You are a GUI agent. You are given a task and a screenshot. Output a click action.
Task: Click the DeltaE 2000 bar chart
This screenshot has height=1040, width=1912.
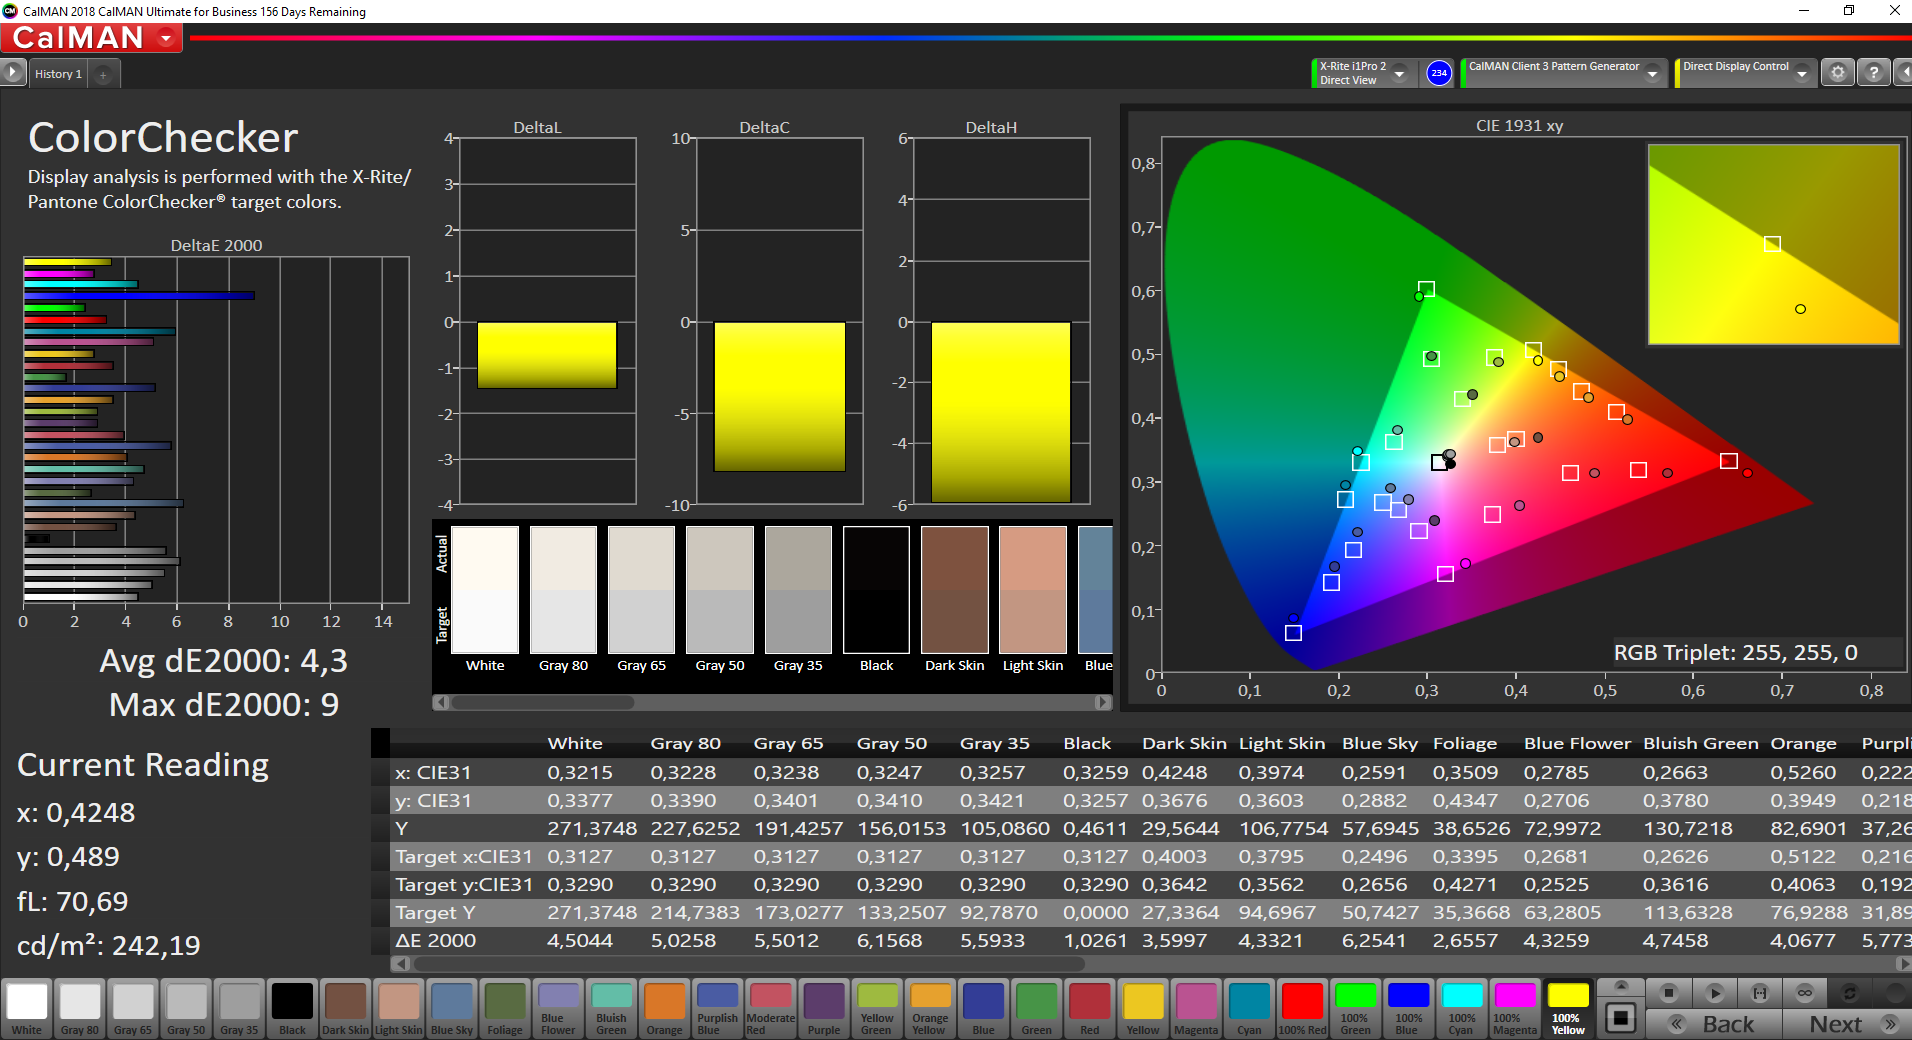click(216, 430)
